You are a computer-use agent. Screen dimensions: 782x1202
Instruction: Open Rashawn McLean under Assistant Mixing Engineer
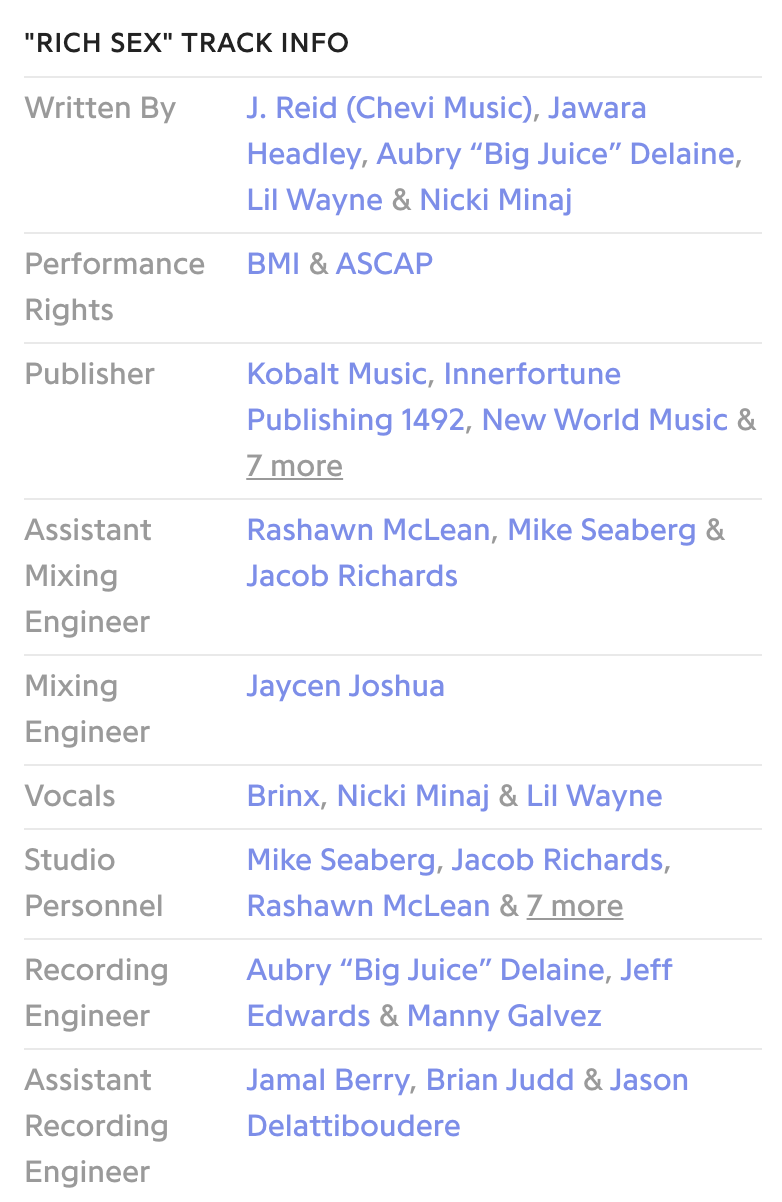click(369, 530)
